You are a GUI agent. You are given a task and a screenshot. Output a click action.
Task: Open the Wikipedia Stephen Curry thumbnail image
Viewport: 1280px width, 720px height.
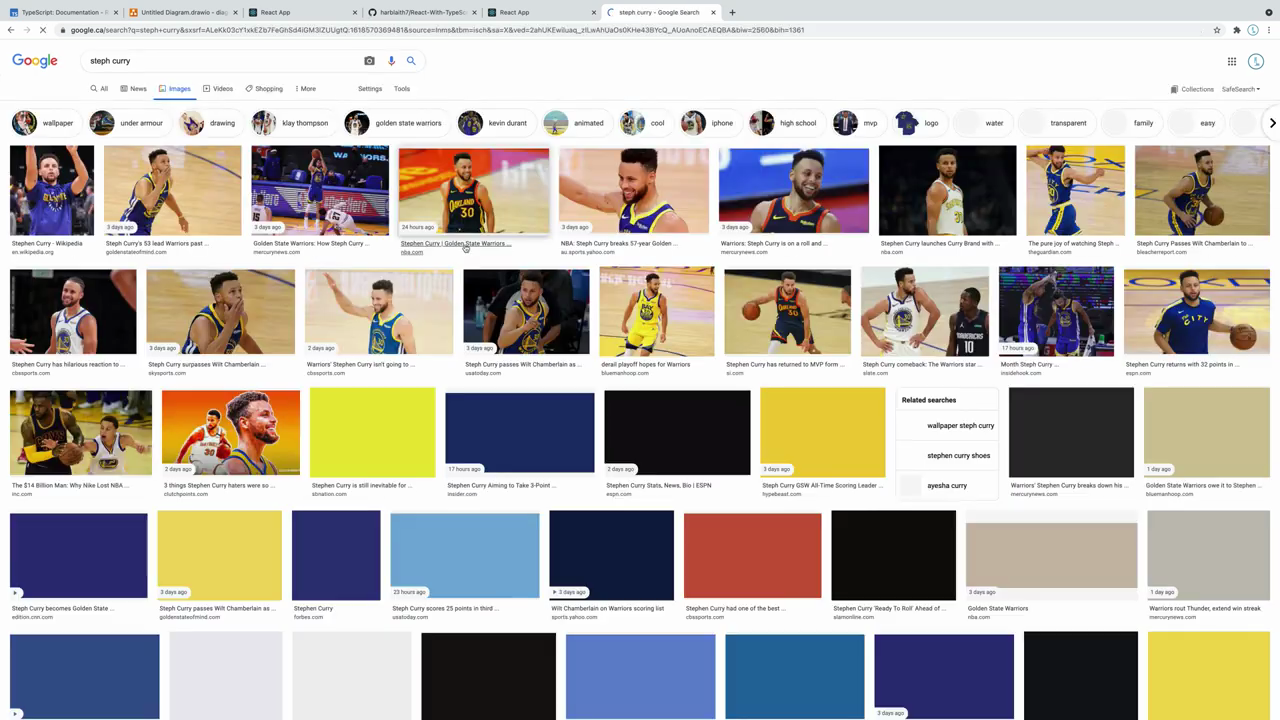52,190
